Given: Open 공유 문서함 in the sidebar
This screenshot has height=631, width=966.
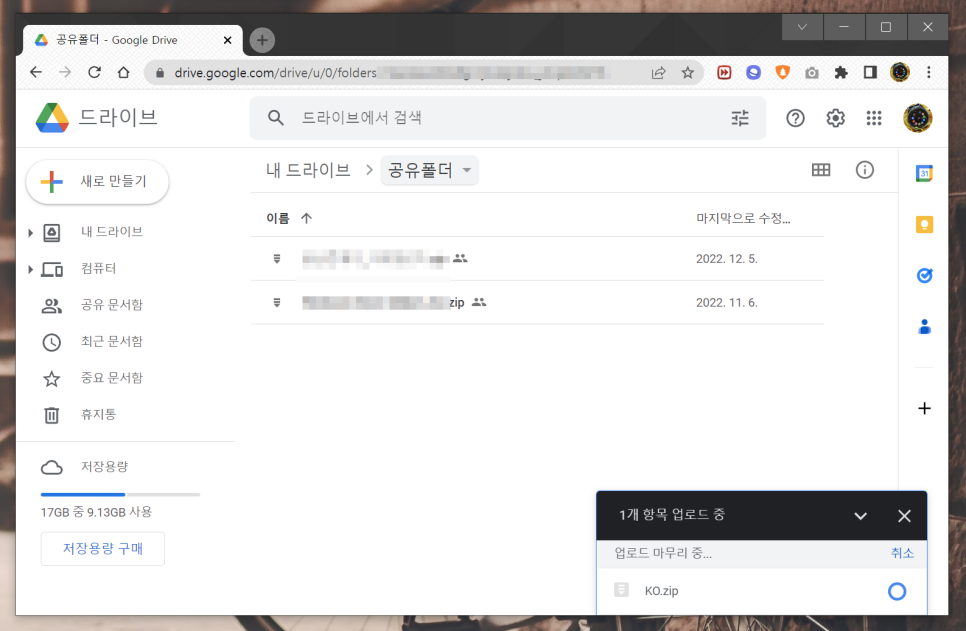Looking at the screenshot, I should (112, 305).
